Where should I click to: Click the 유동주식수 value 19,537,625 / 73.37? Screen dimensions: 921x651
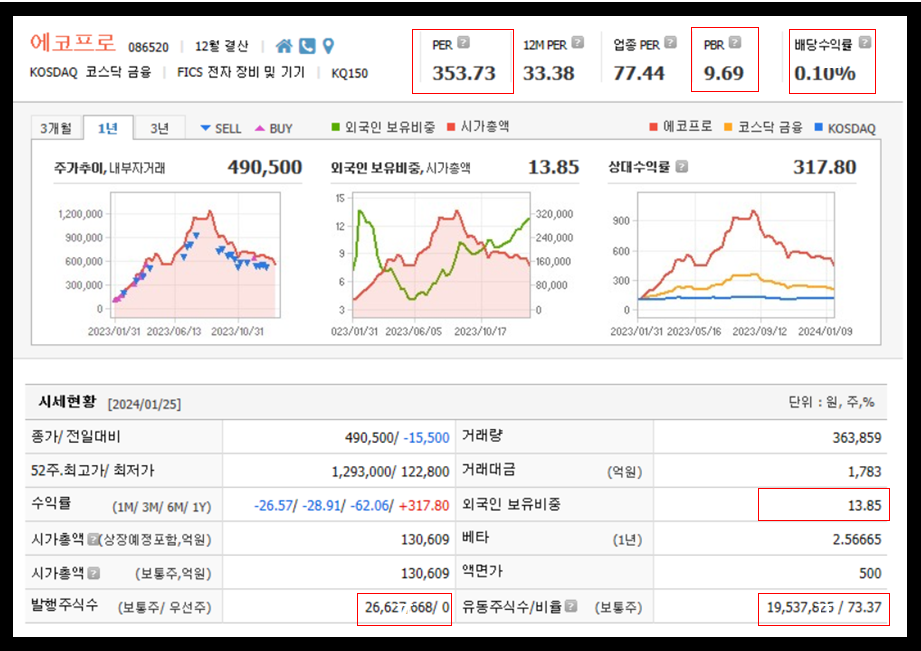point(824,608)
